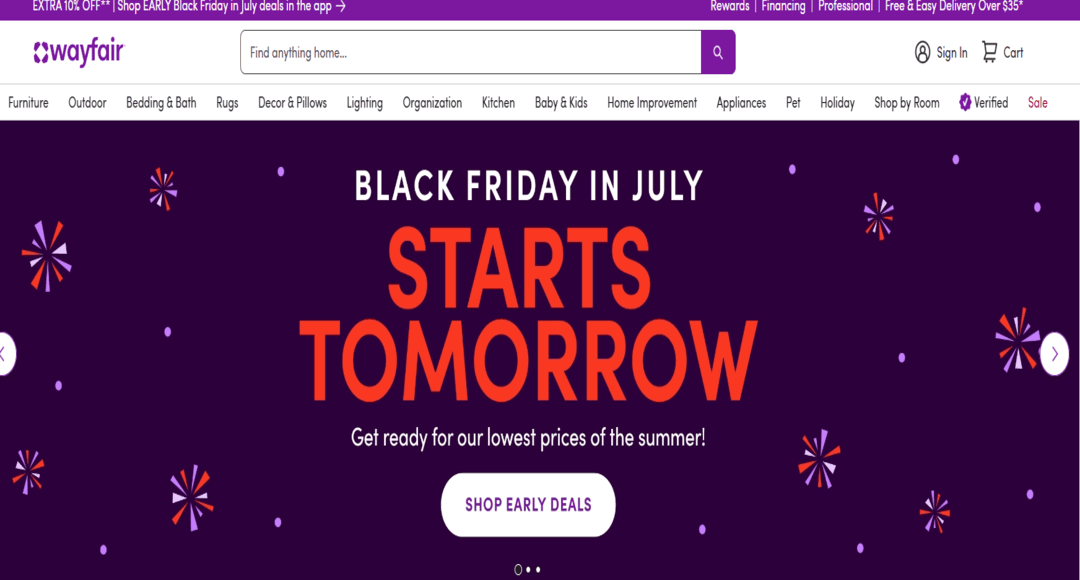This screenshot has height=580, width=1080.
Task: Visit the Financing page
Action: pos(785,6)
